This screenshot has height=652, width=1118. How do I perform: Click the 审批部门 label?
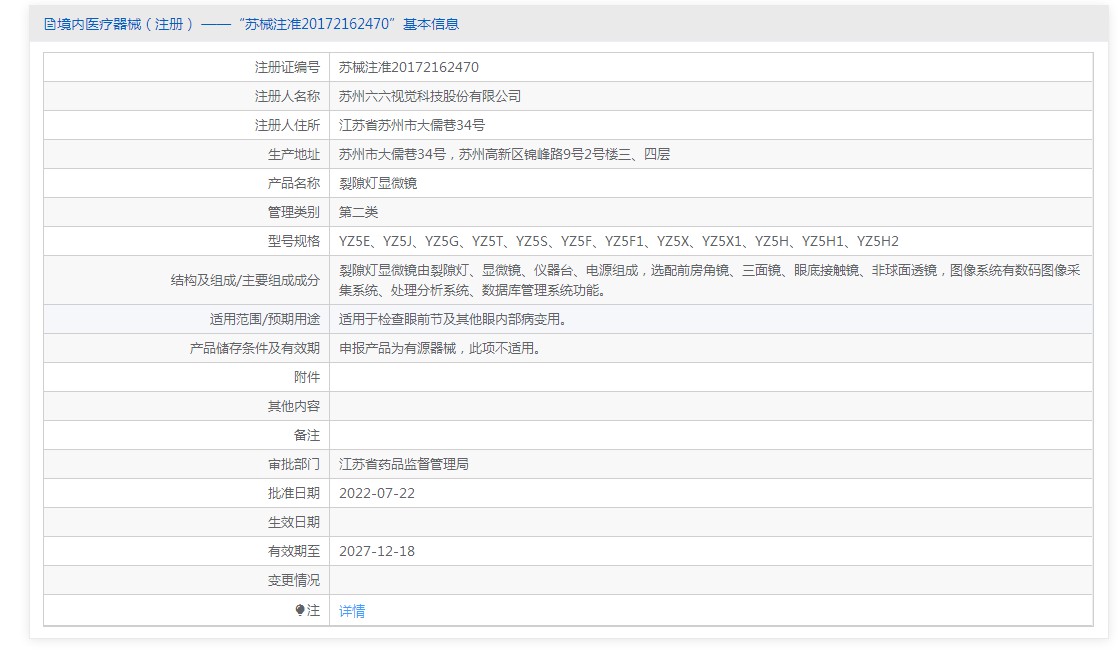(294, 464)
